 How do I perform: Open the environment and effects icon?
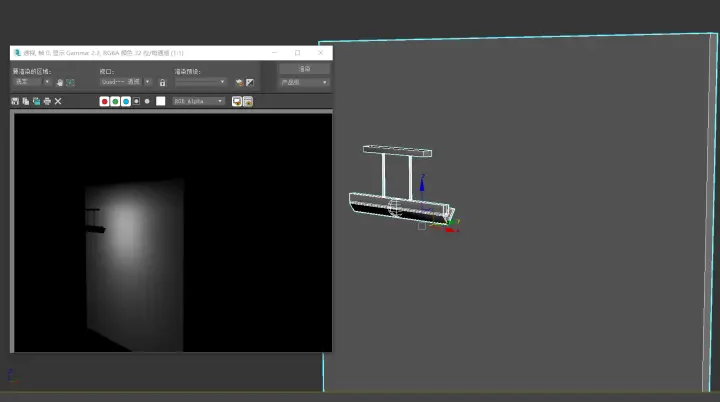pyautogui.click(x=250, y=82)
